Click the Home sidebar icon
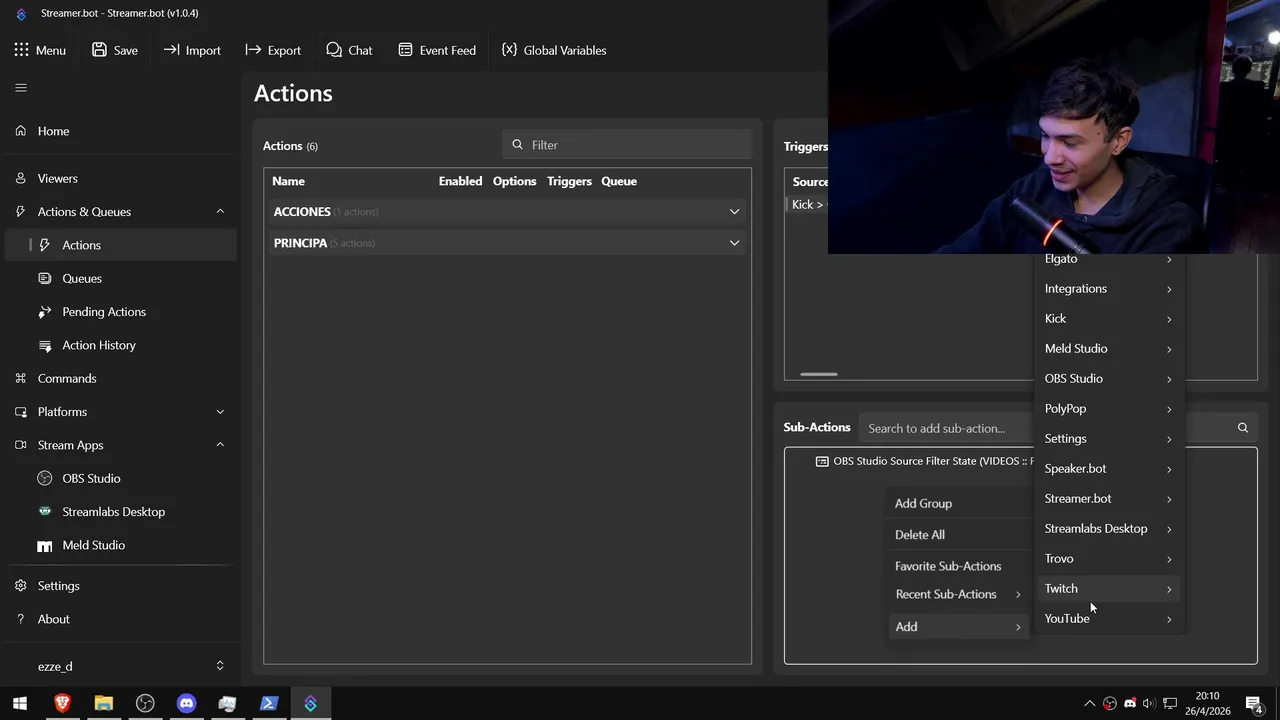This screenshot has height=720, width=1280. tap(21, 131)
